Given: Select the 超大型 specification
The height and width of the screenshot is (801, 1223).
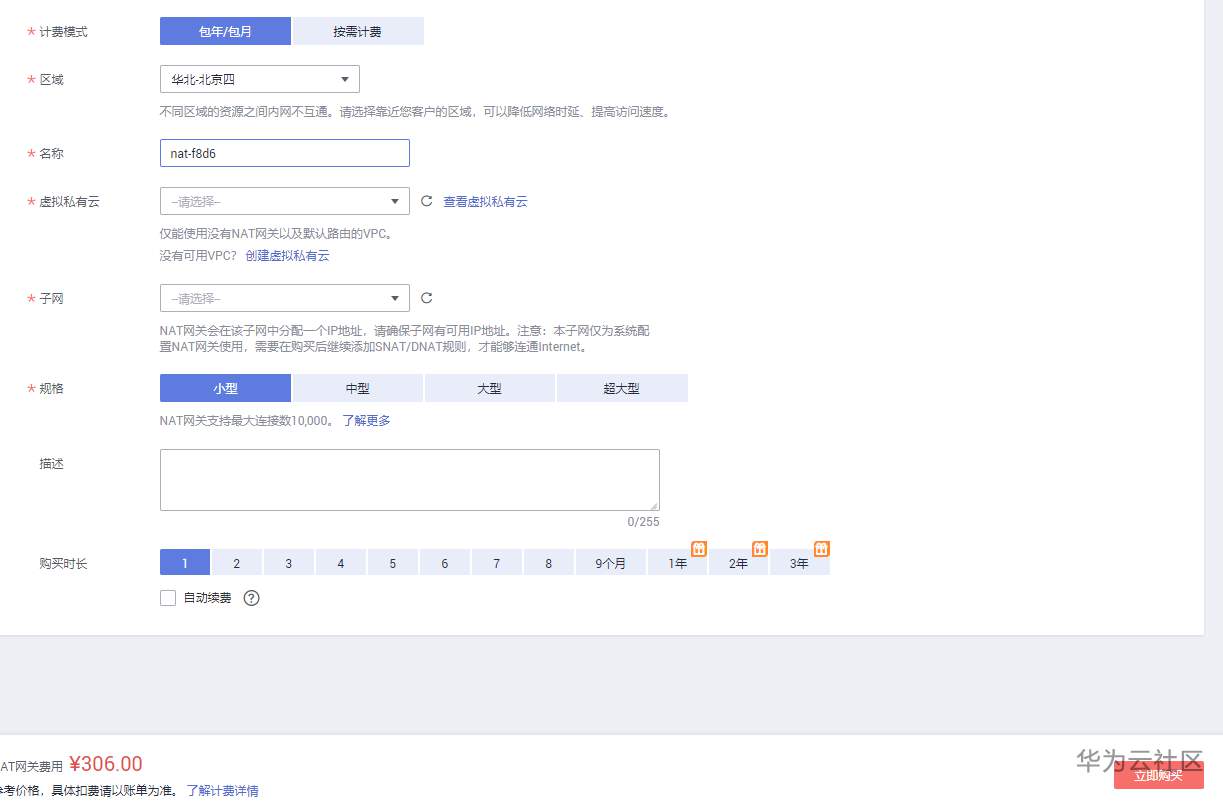Looking at the screenshot, I should click(x=622, y=388).
